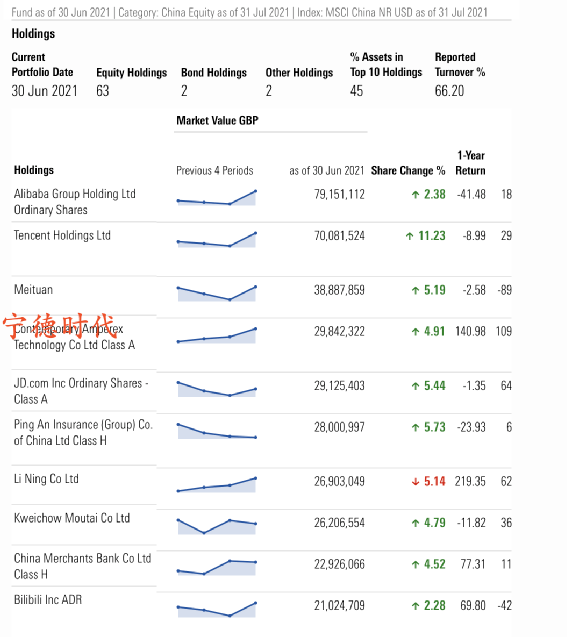
Task: Select the Meituan holding name
Action: point(33,290)
